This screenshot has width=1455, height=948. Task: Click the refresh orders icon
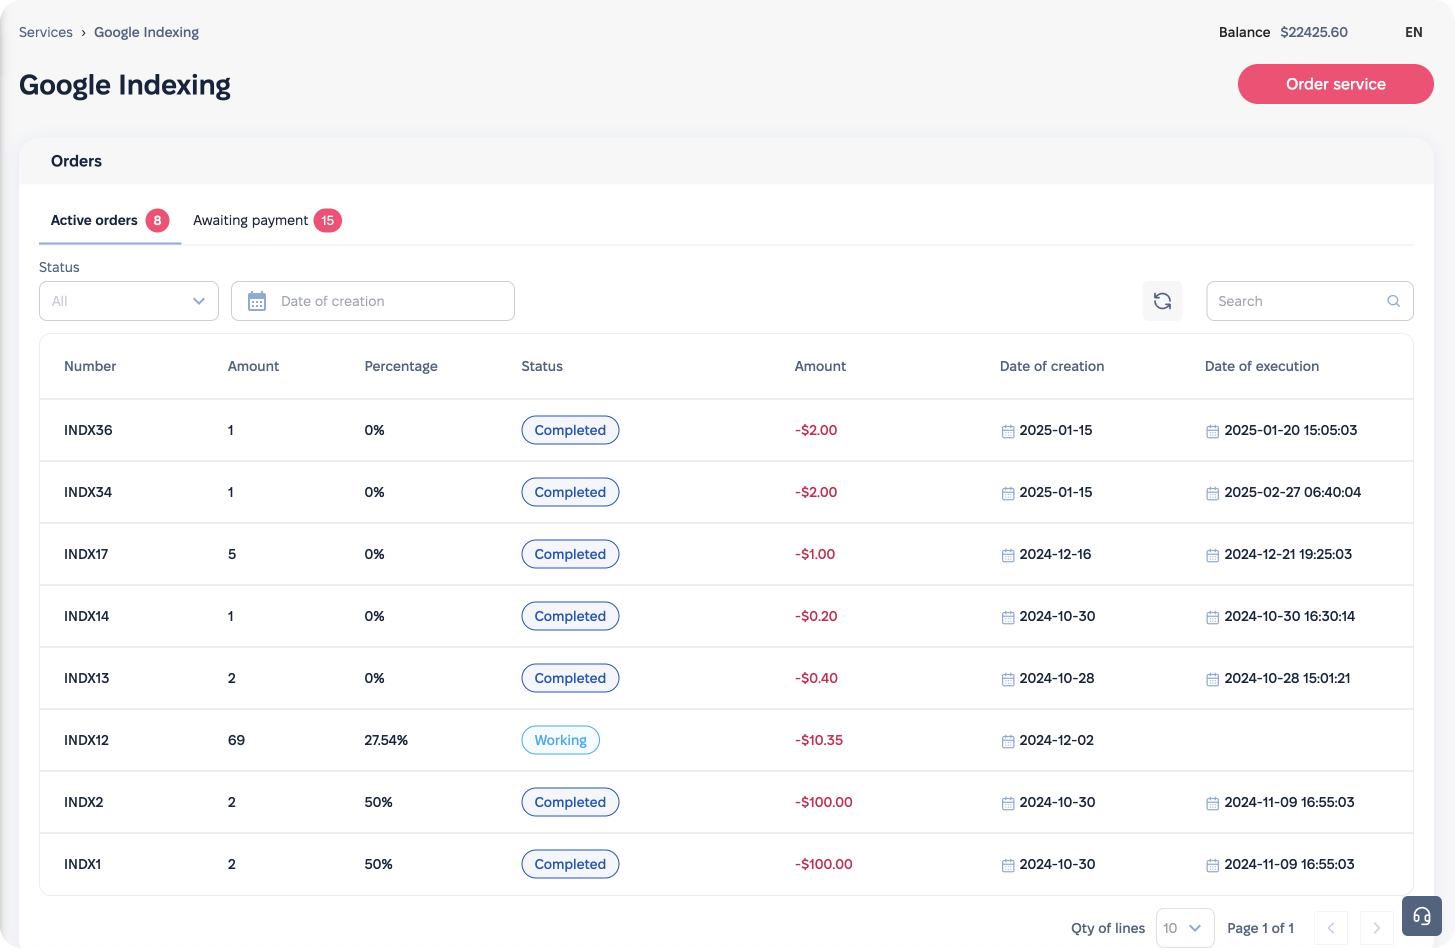1162,301
